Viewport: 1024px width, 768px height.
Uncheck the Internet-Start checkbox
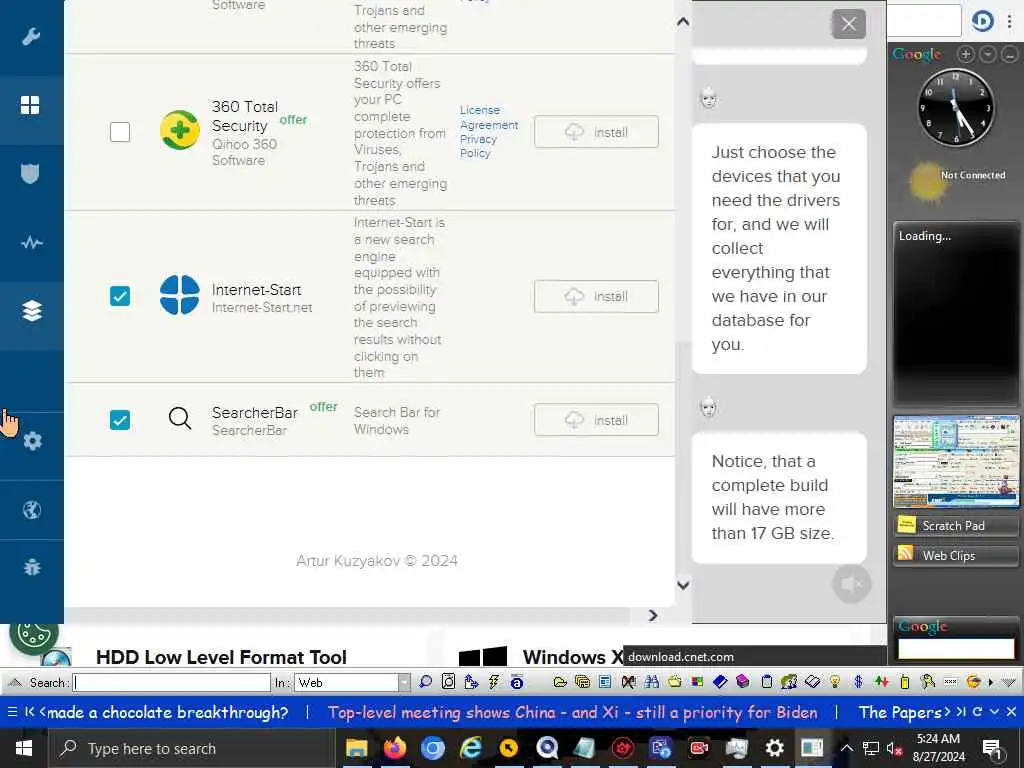pos(120,296)
